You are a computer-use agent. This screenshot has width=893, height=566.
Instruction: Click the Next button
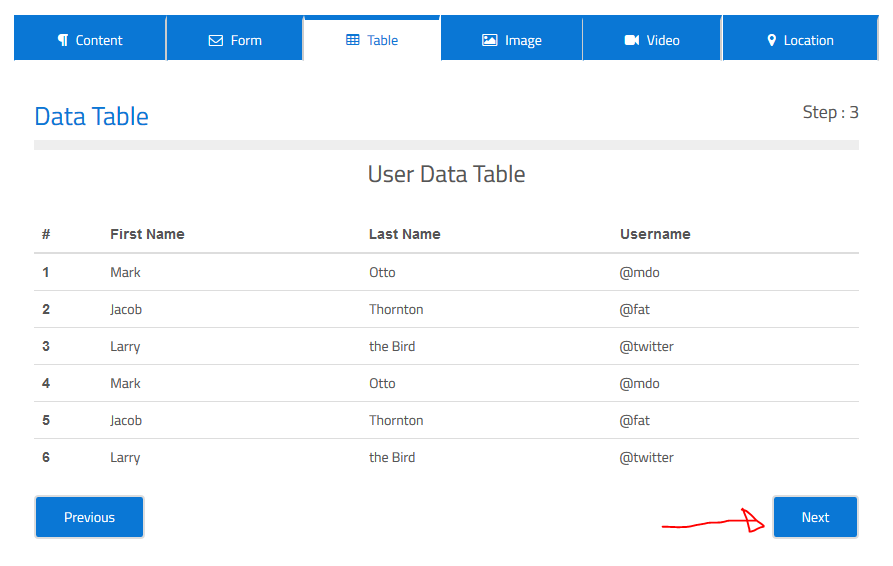815,517
